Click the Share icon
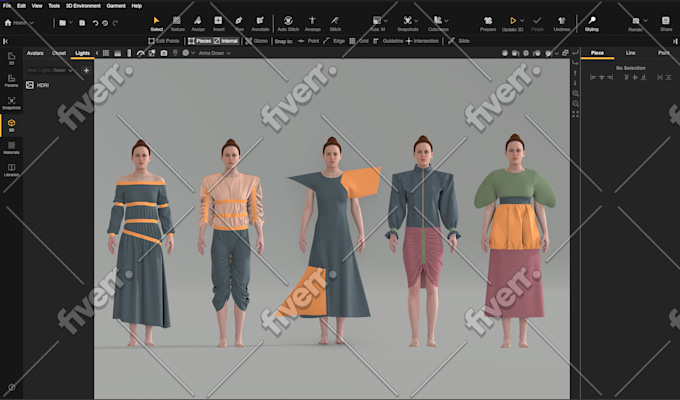 tap(666, 23)
